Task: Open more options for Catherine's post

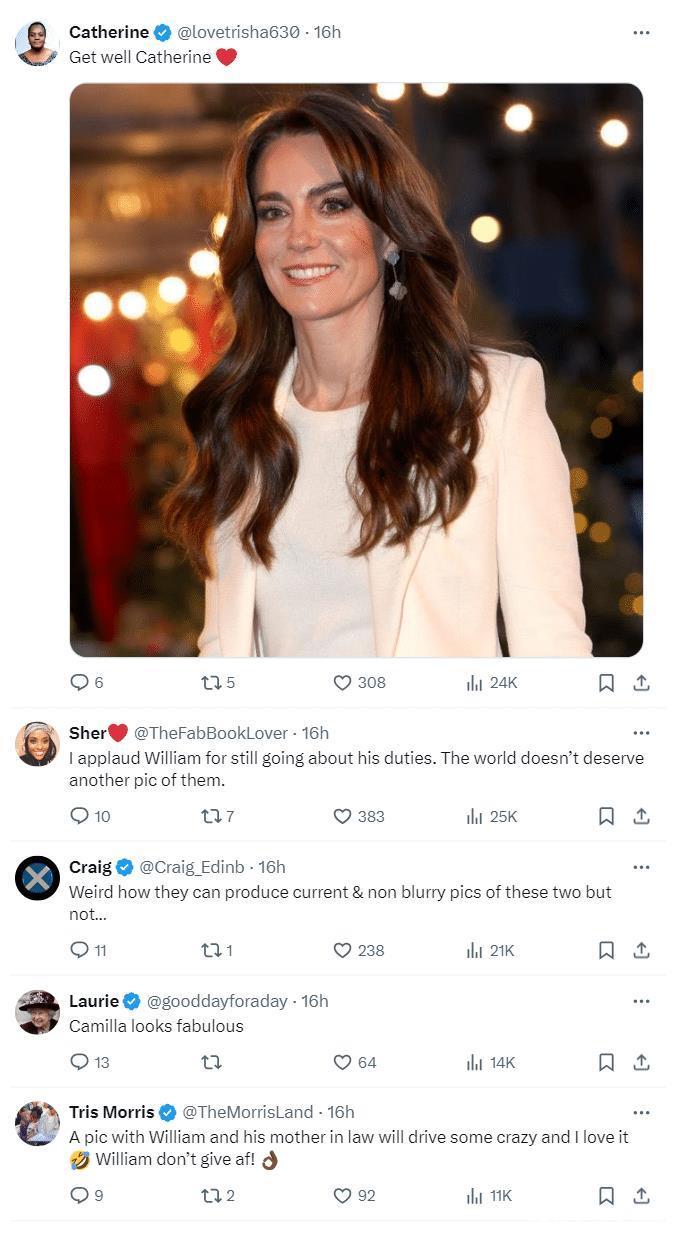Action: 641,32
